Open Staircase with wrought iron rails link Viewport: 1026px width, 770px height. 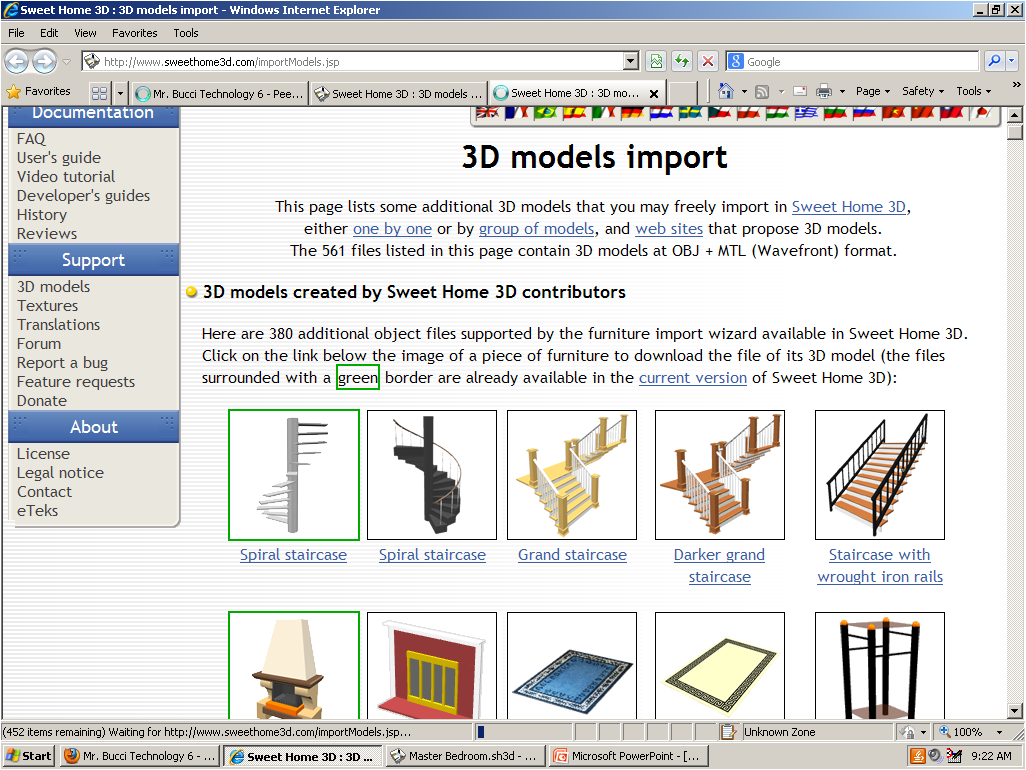880,566
